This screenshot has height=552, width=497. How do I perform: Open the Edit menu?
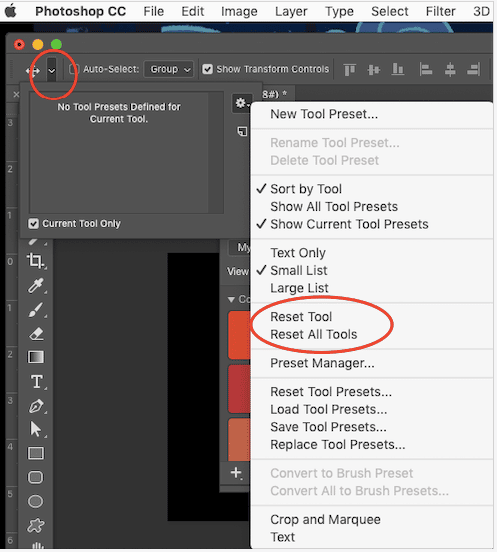[x=193, y=11]
